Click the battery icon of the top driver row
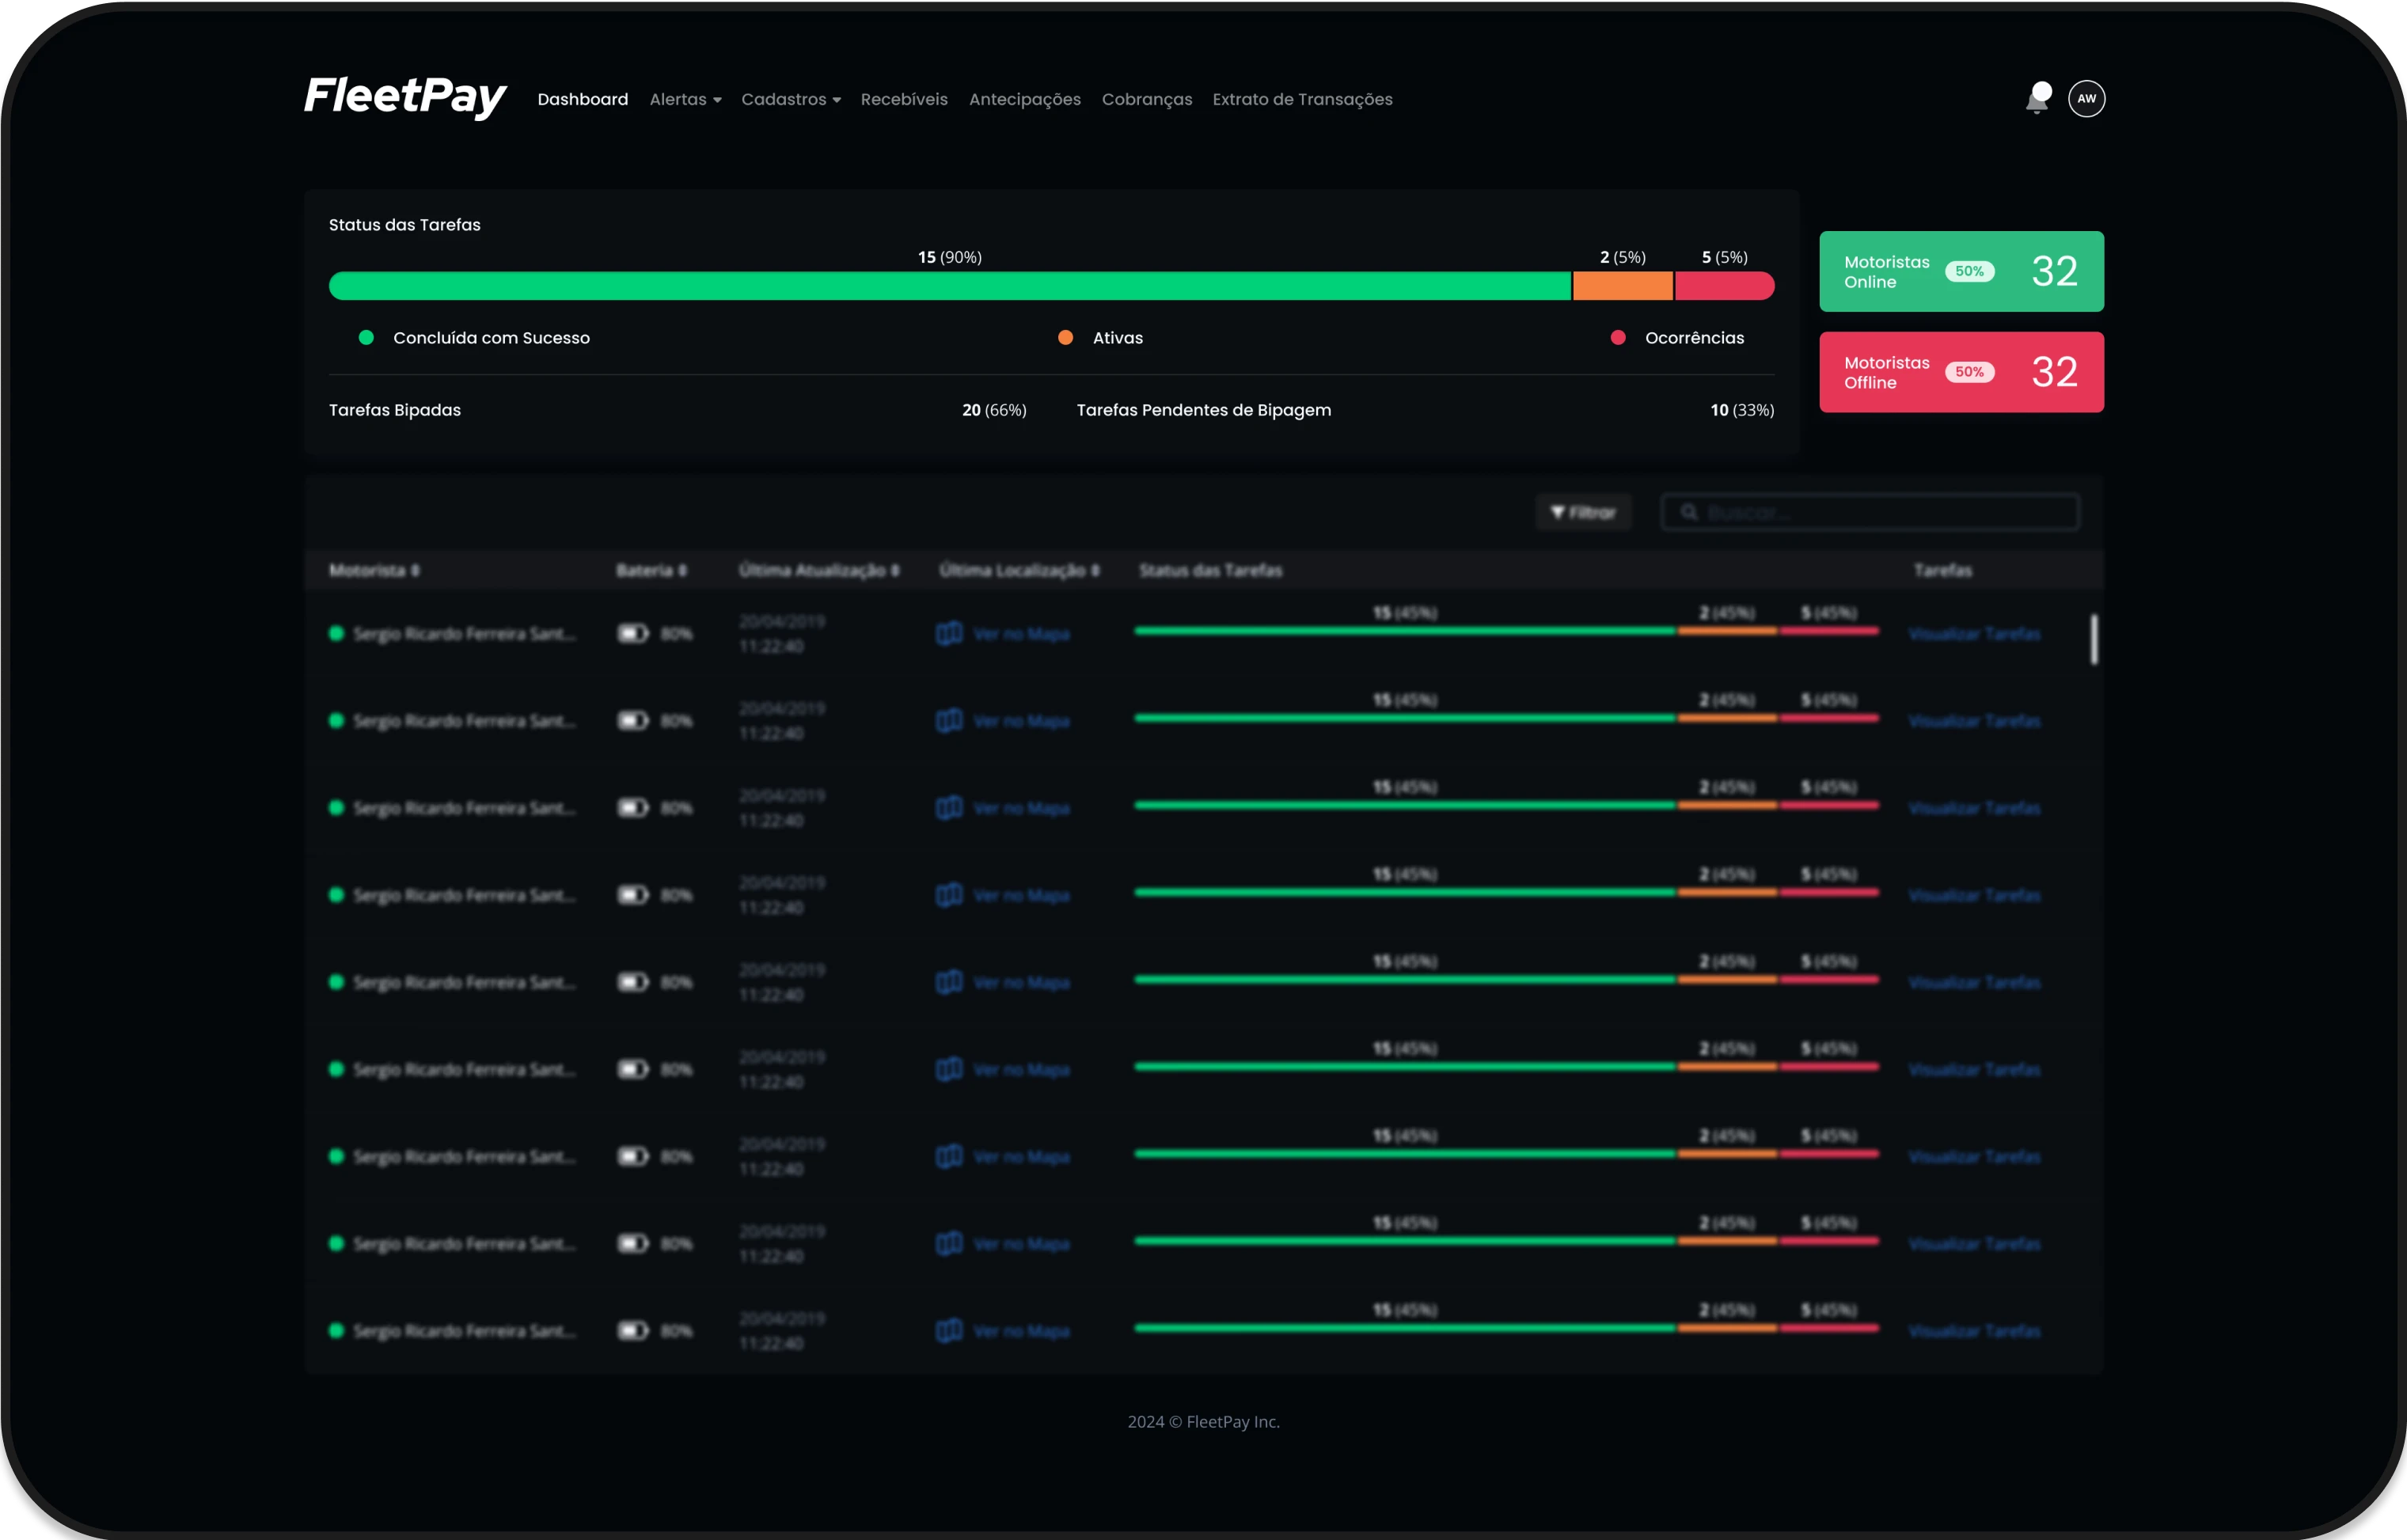 tap(632, 633)
